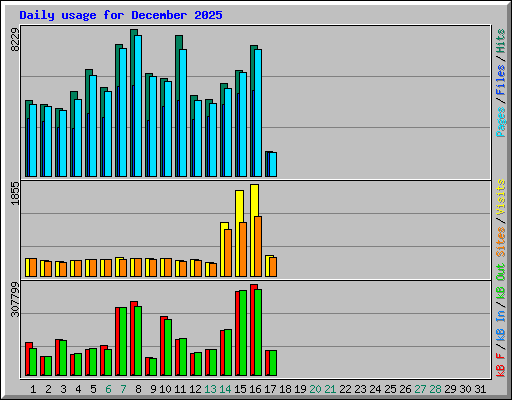Click the green kB Out bar for day 3
This screenshot has height=400, width=512.
(63, 358)
